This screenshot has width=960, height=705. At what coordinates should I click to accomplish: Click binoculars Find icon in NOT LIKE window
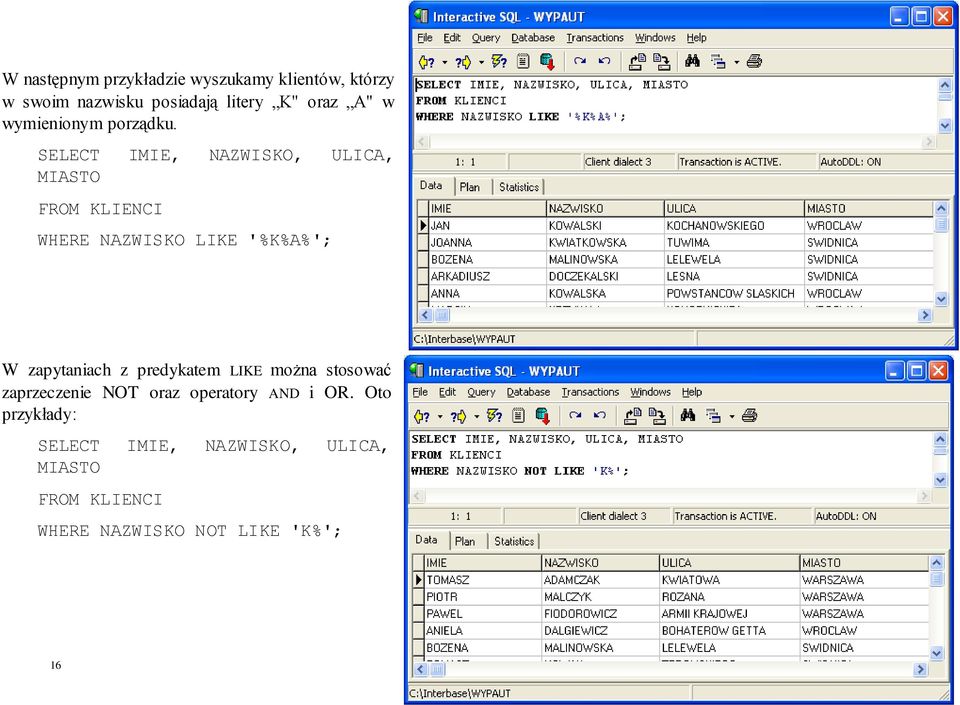(x=688, y=415)
